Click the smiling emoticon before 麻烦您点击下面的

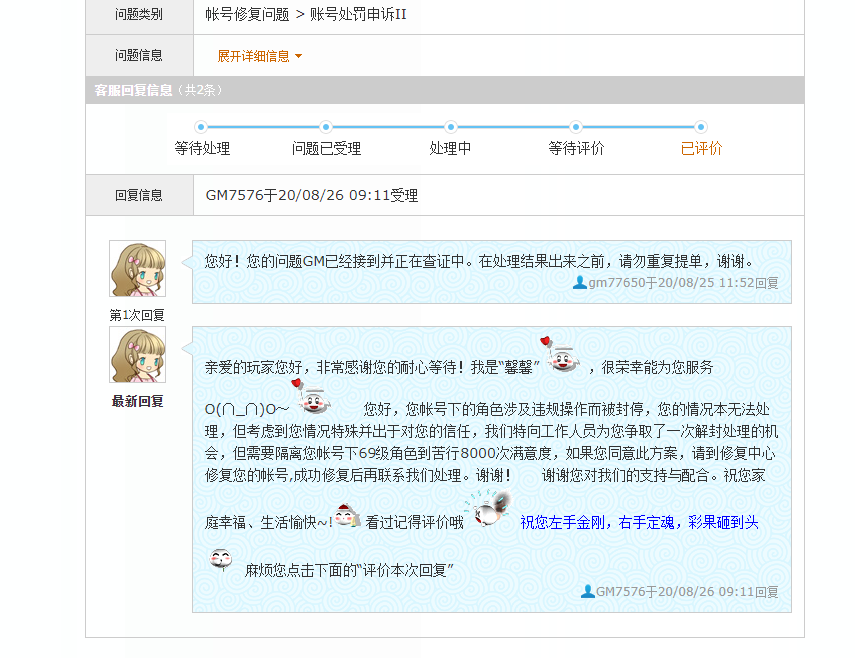[x=221, y=559]
